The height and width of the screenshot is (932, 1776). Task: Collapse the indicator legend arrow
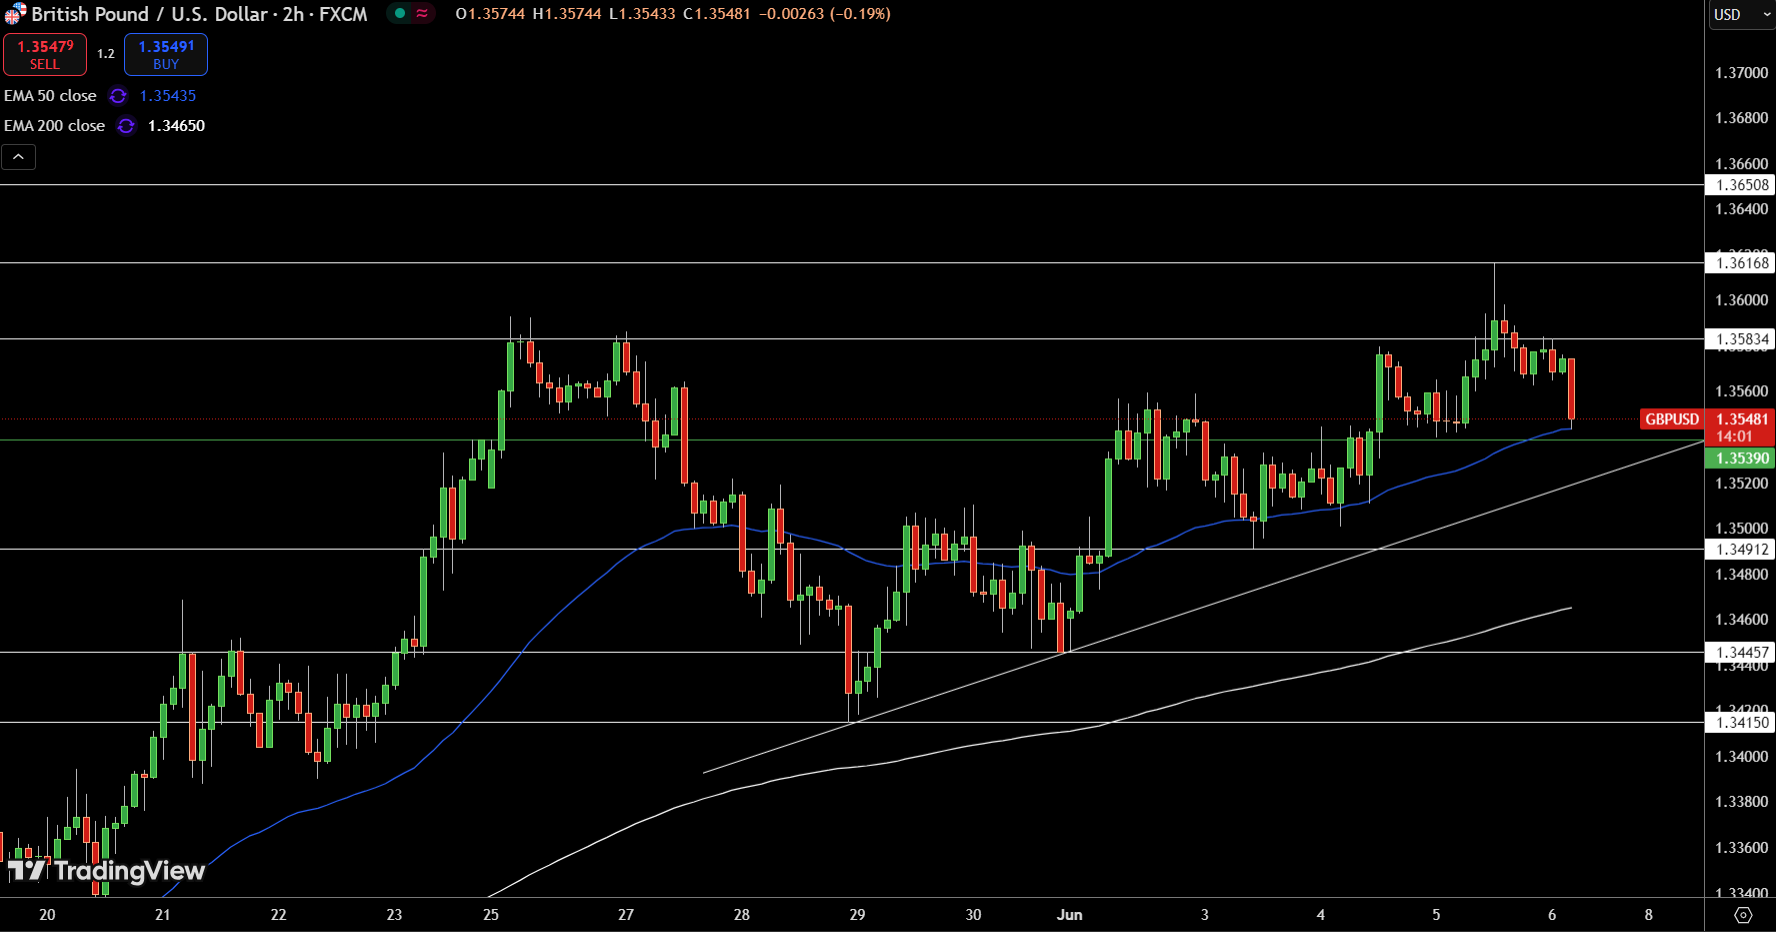(18, 157)
